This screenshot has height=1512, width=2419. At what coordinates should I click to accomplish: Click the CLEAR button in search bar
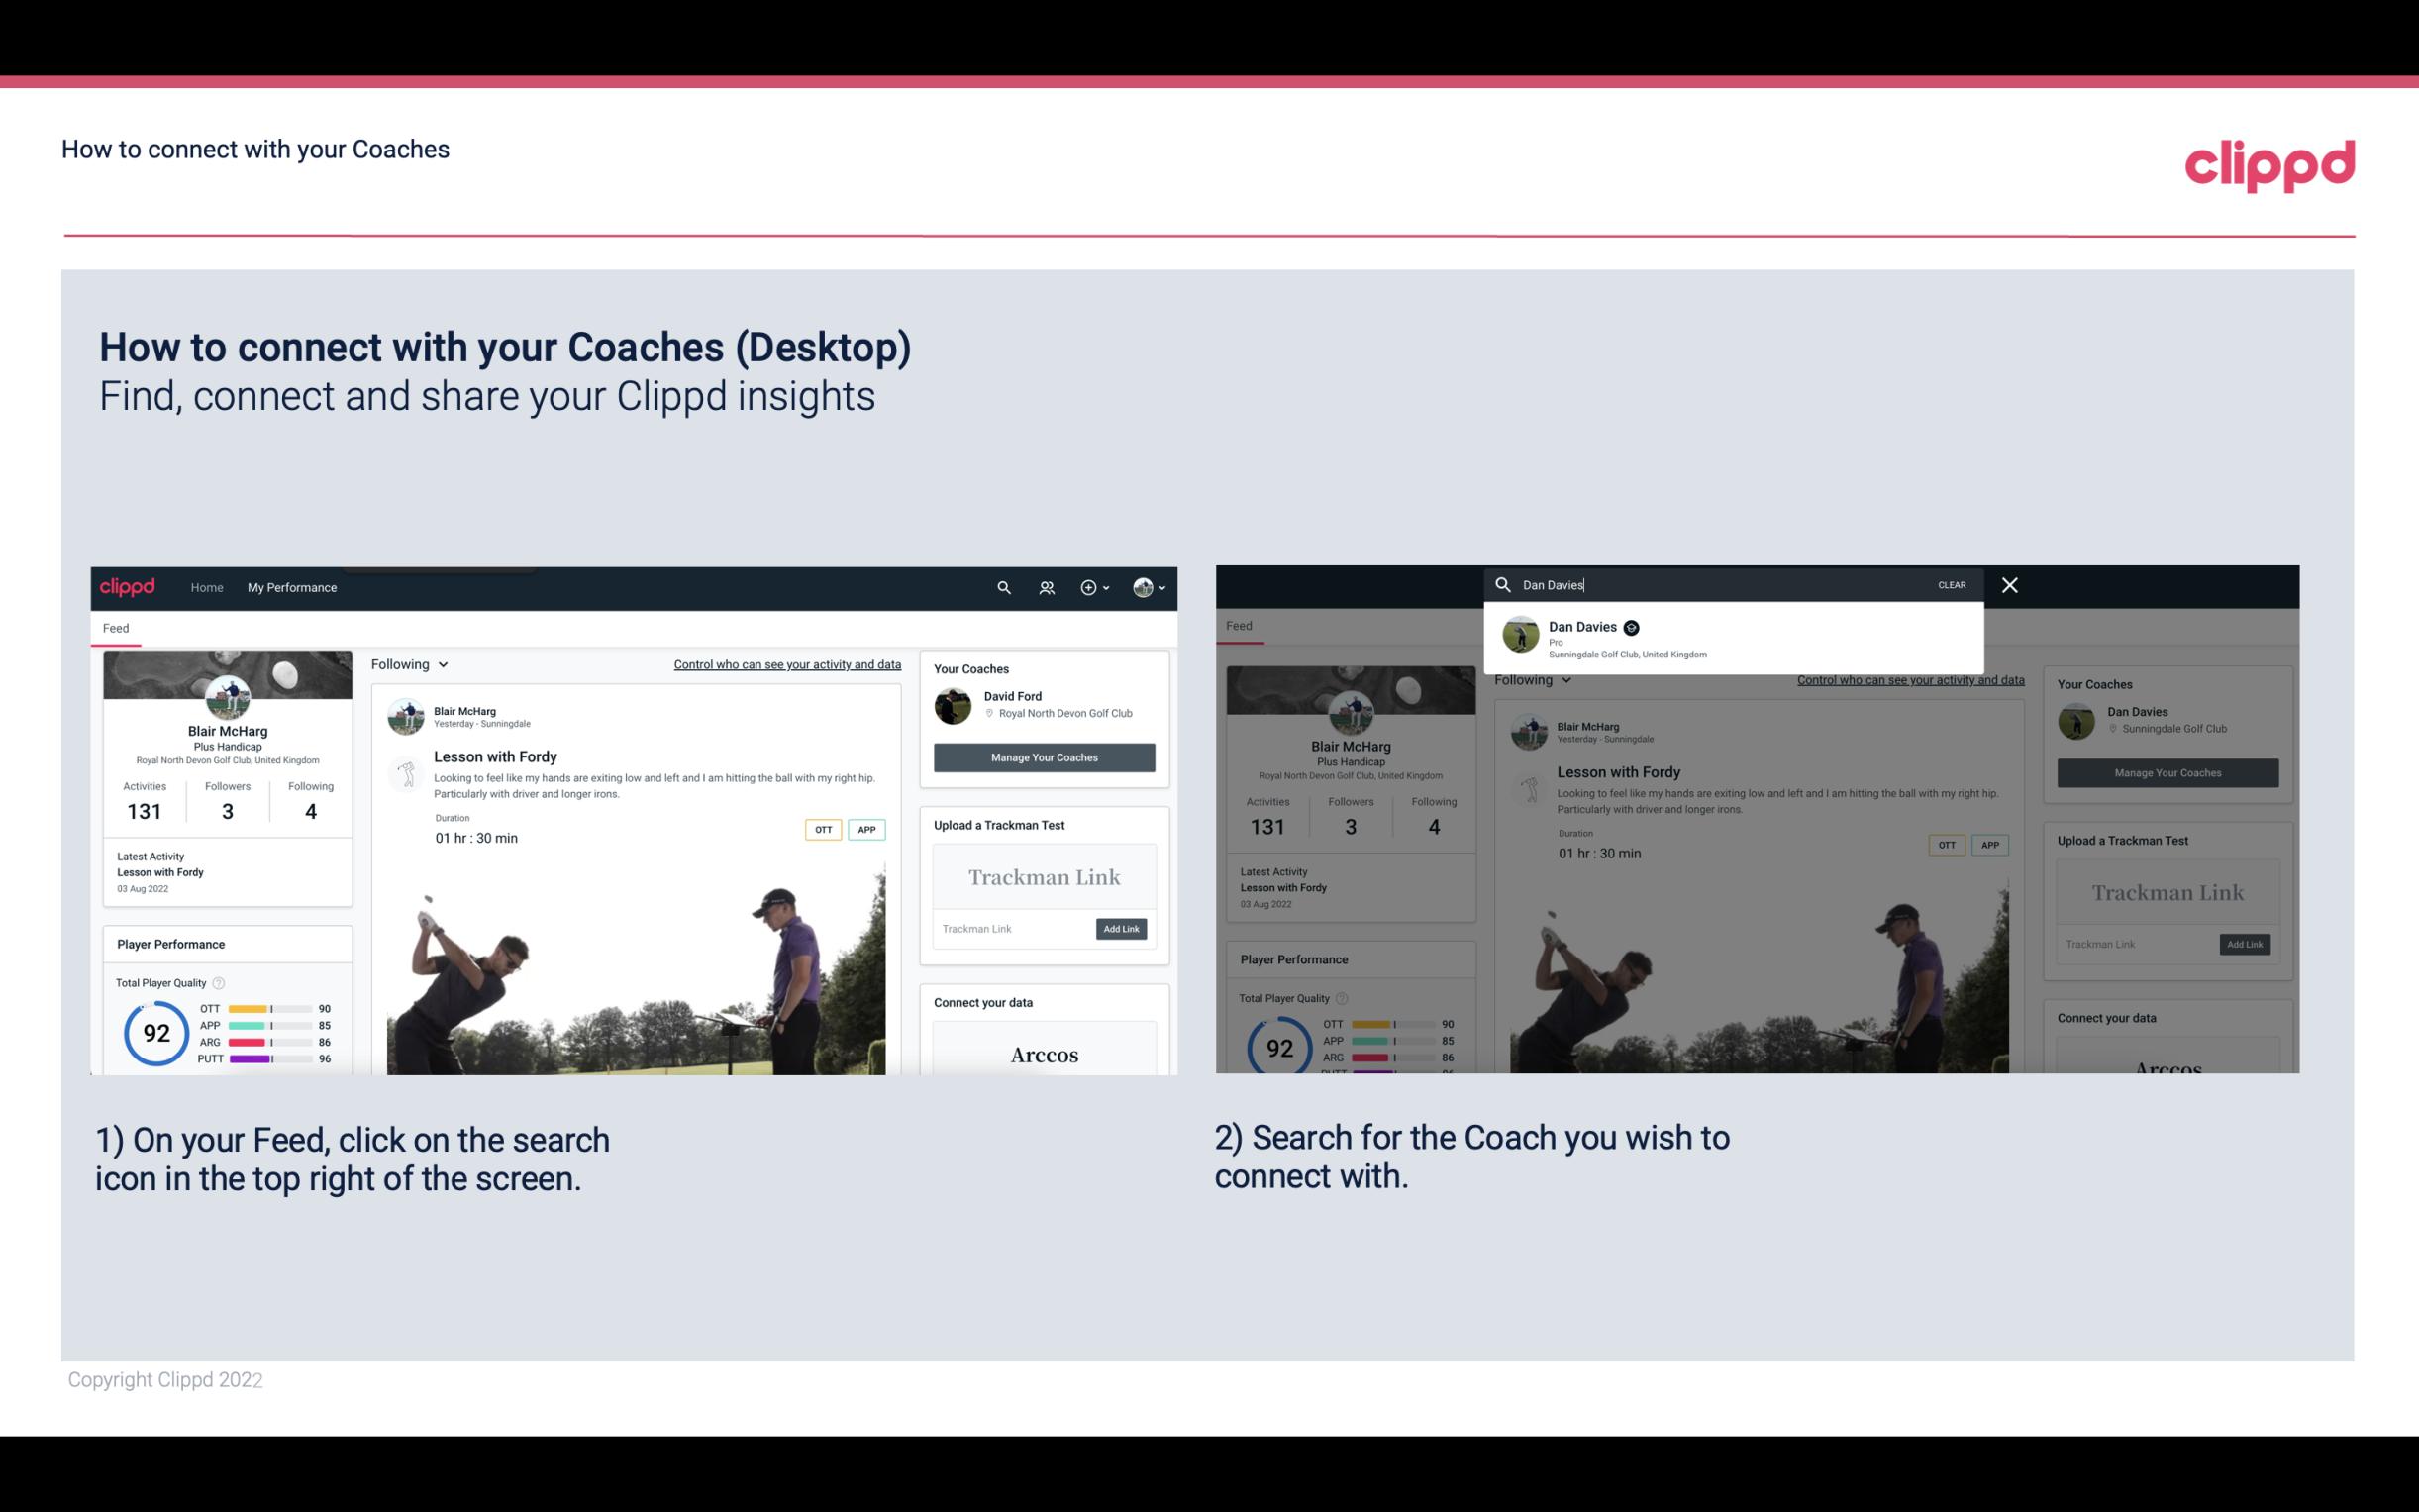tap(1951, 583)
